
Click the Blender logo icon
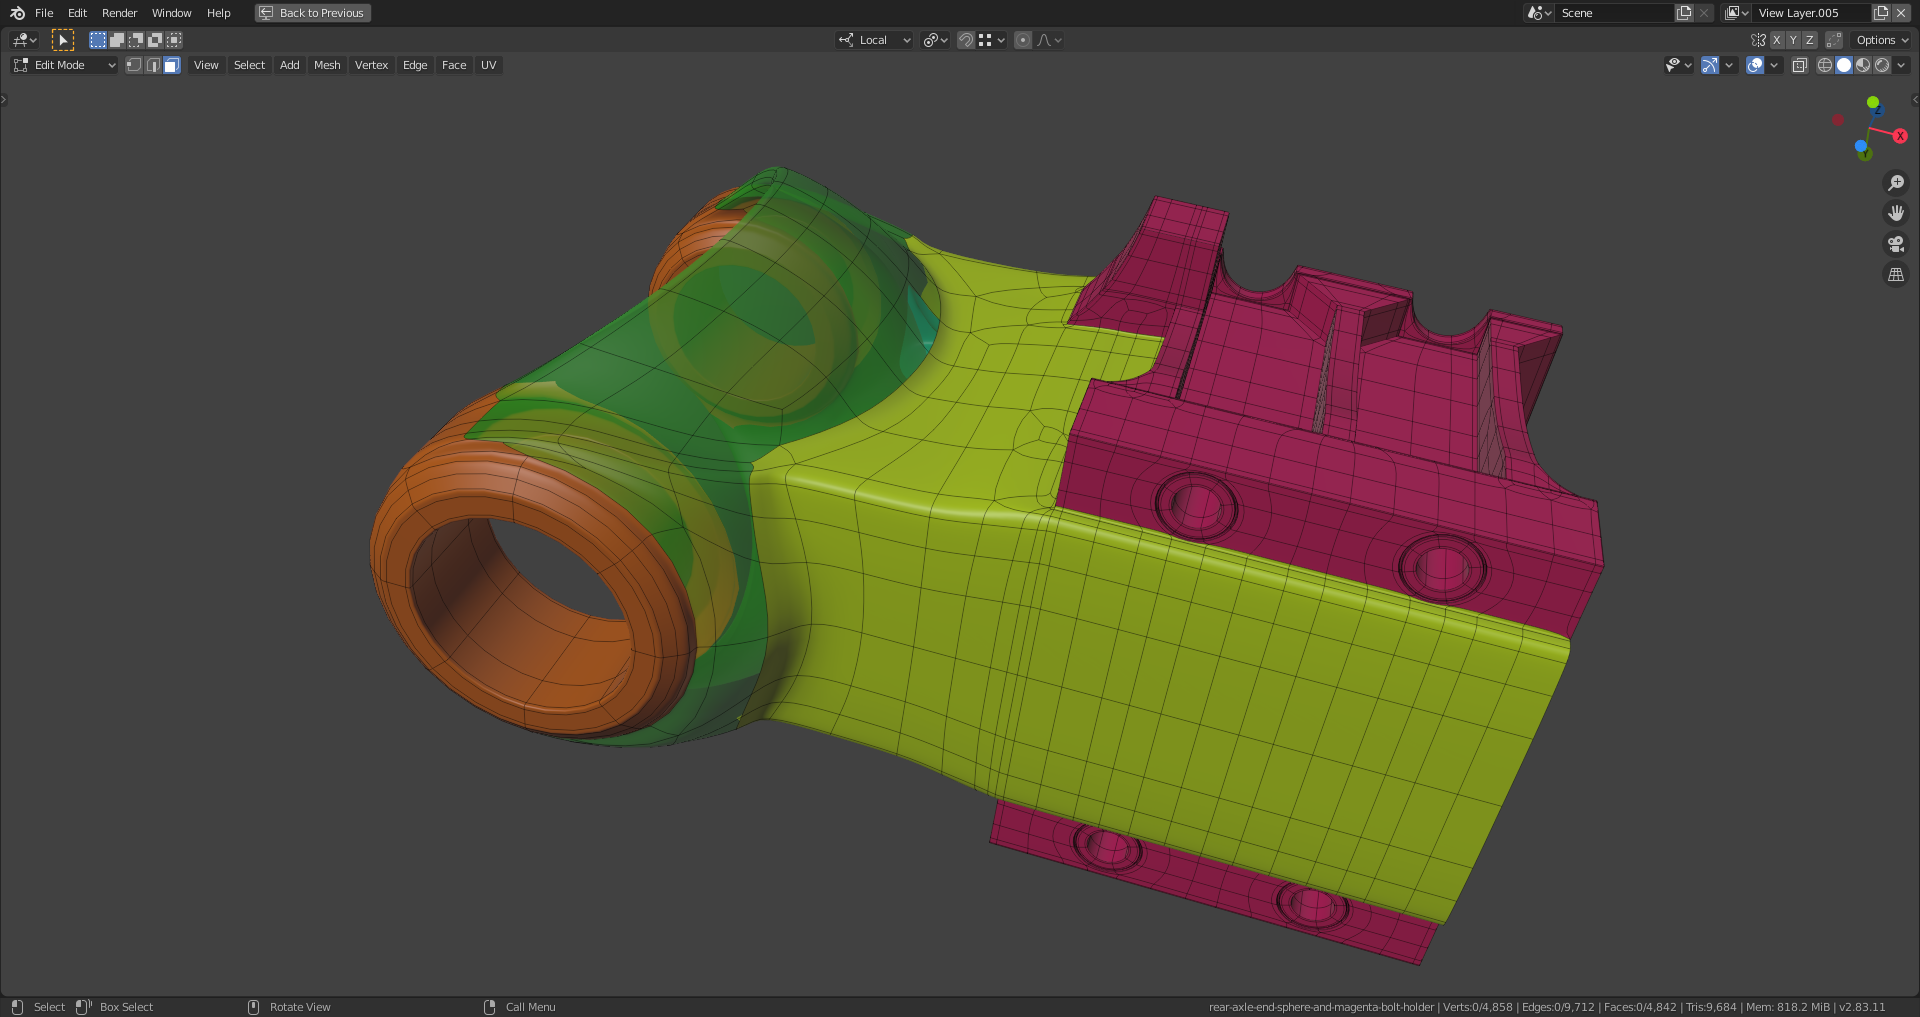pyautogui.click(x=17, y=13)
